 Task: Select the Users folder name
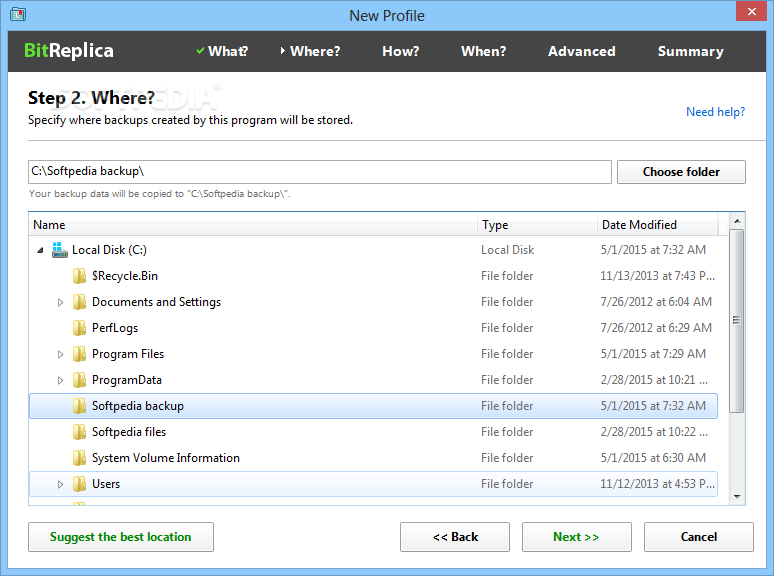coord(106,484)
